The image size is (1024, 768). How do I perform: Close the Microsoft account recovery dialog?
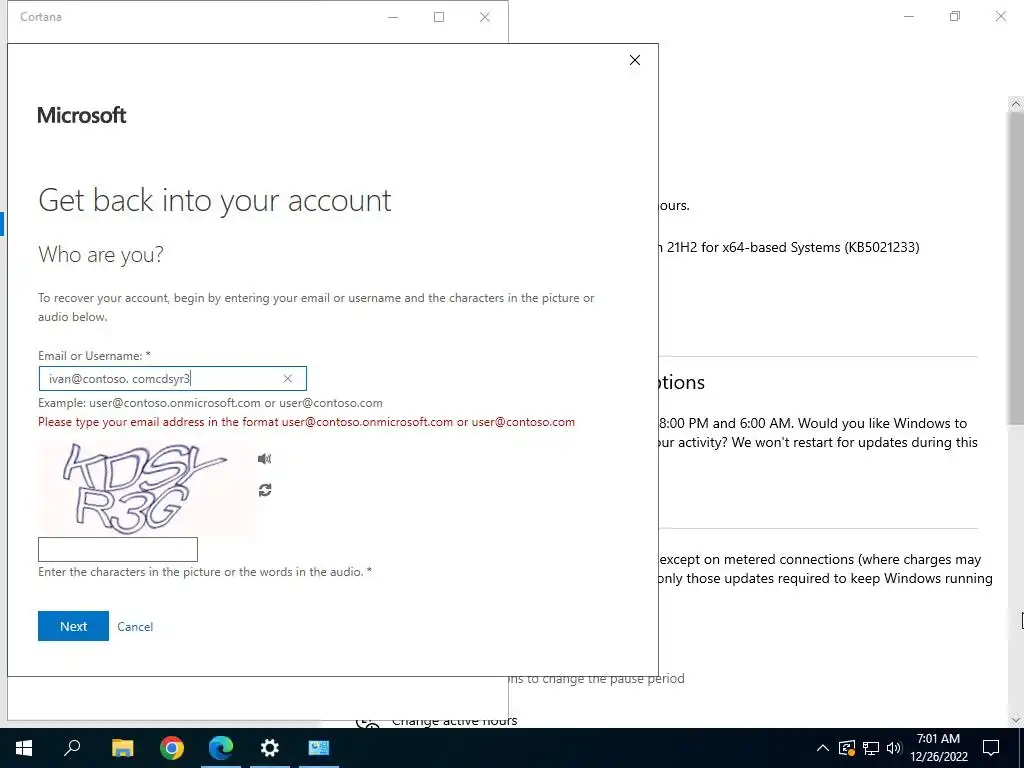(x=635, y=60)
